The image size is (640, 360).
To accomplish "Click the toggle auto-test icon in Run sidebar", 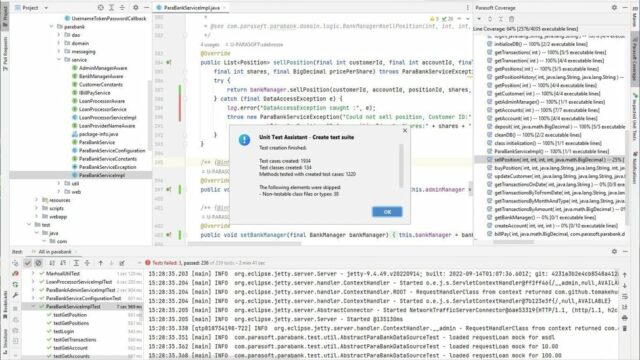I will [x=15, y=284].
